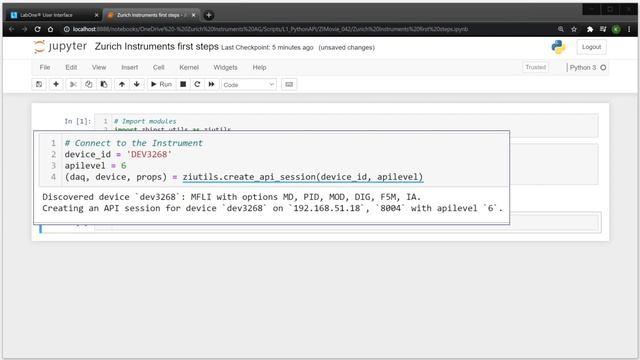The width and height of the screenshot is (640, 360).
Task: Click the In [1]: cell prompt
Action: point(78,121)
